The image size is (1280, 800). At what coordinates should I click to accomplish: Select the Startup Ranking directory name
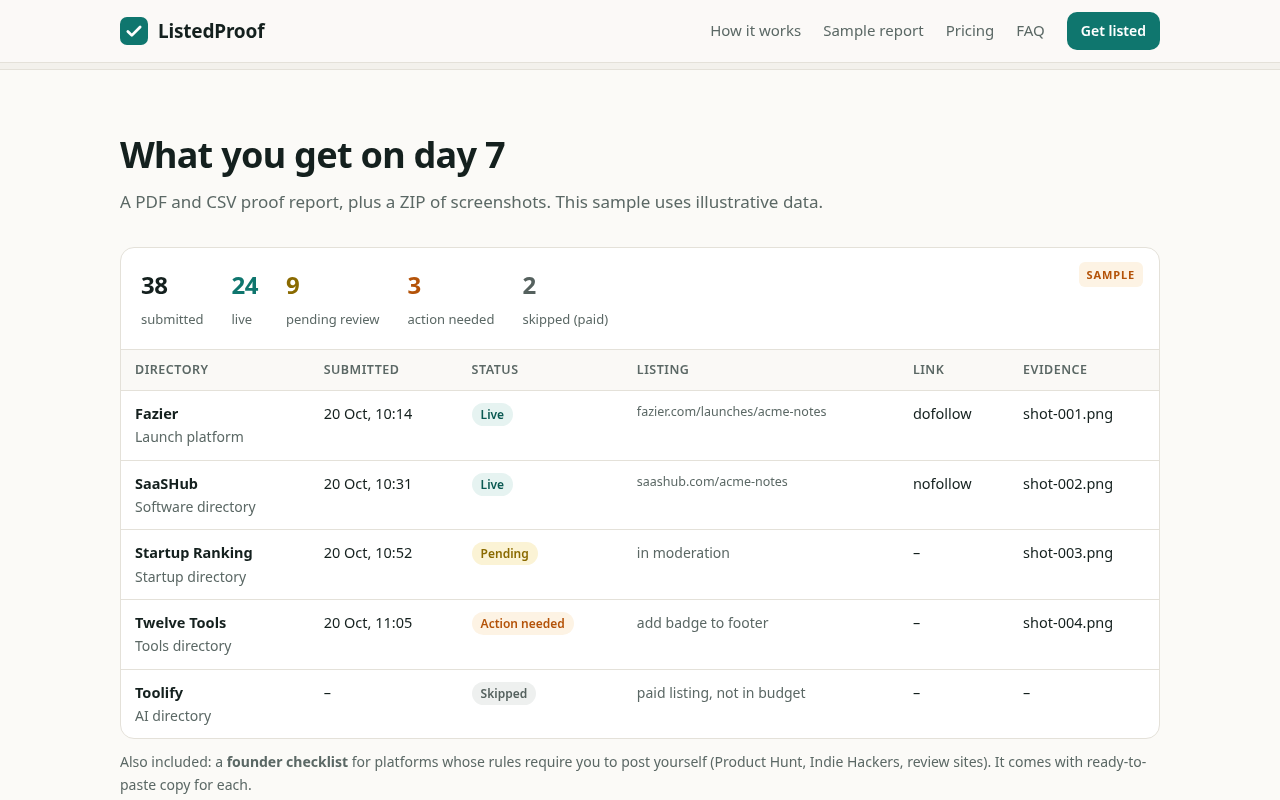(x=194, y=553)
